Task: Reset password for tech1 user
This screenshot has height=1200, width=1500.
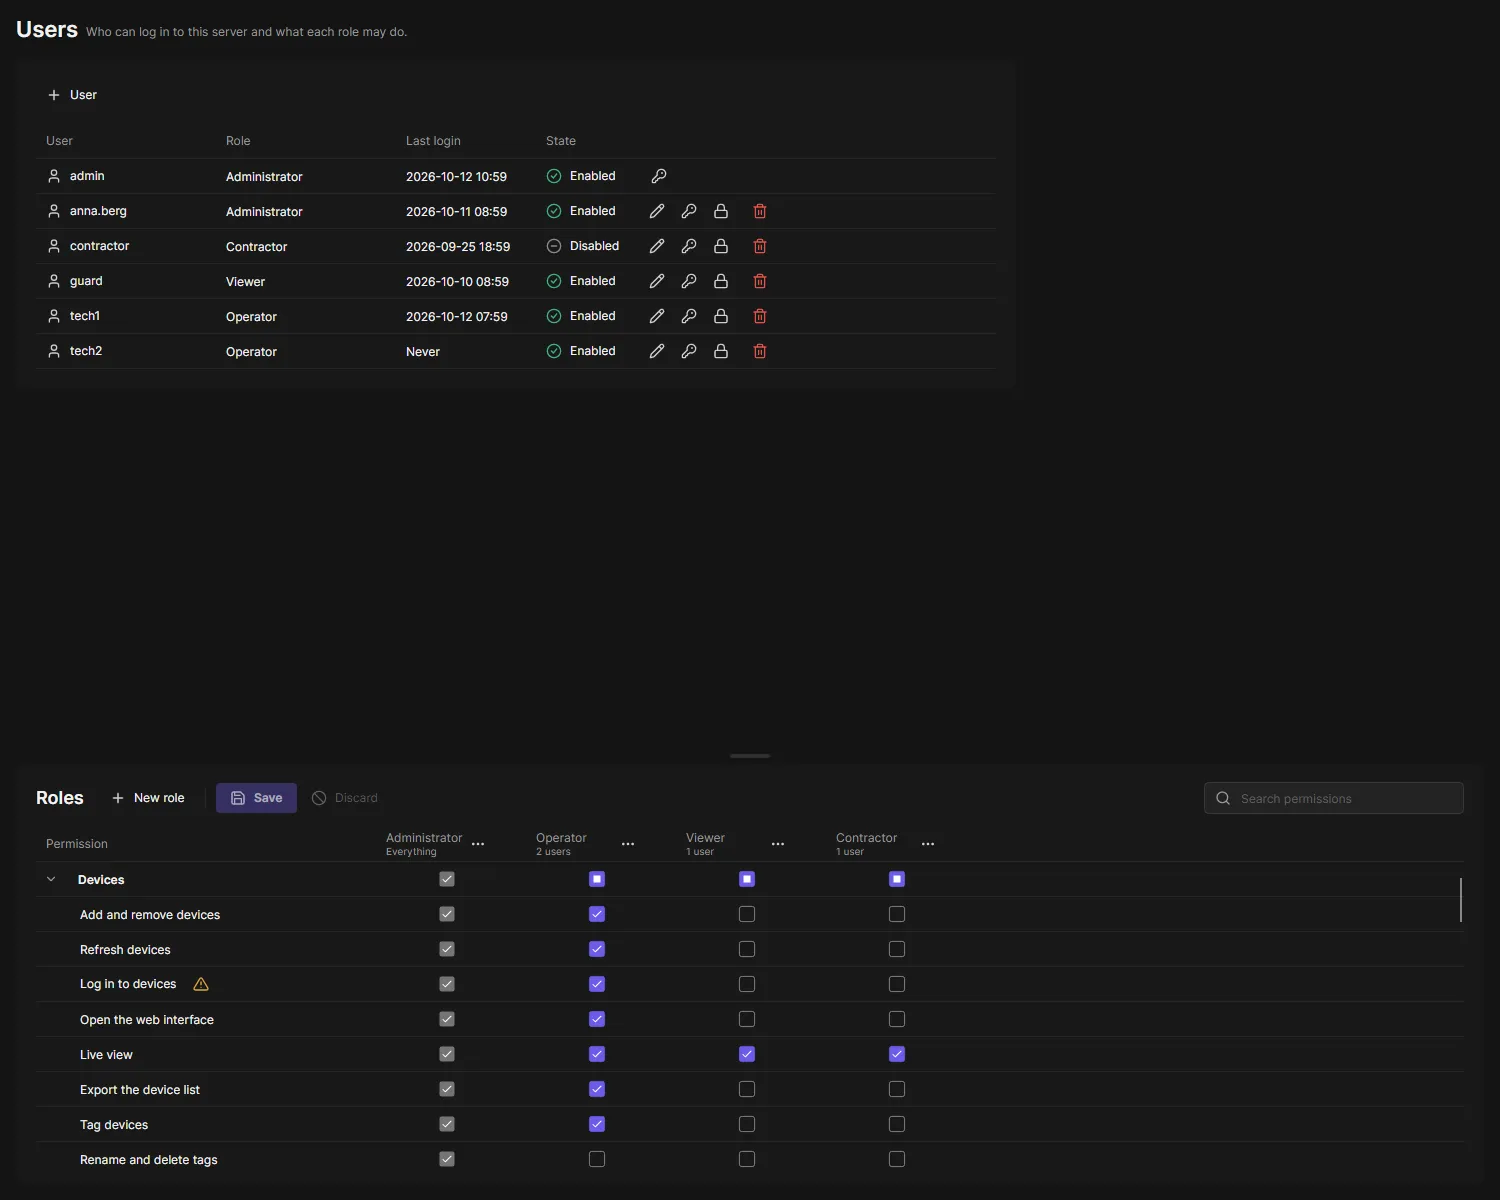Action: [x=689, y=316]
